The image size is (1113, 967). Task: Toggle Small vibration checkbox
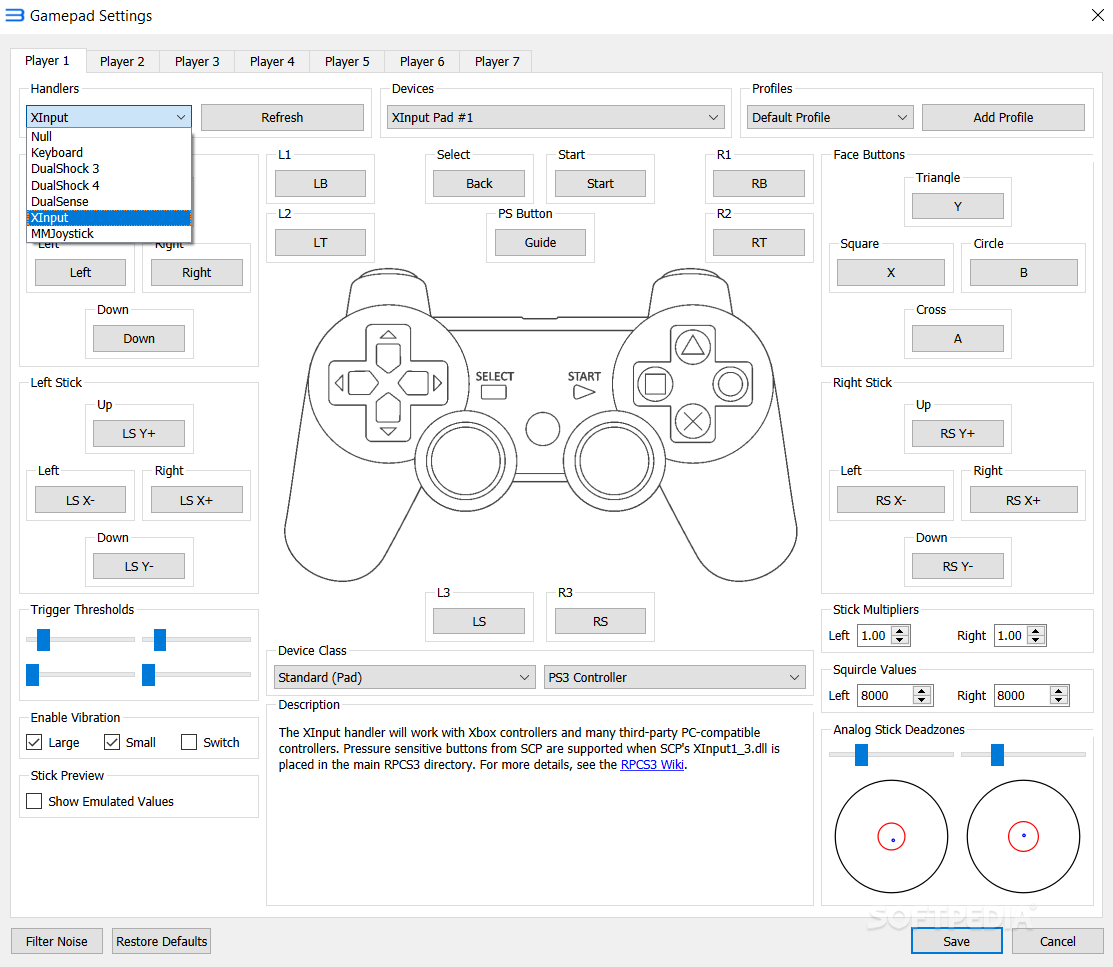[111, 742]
